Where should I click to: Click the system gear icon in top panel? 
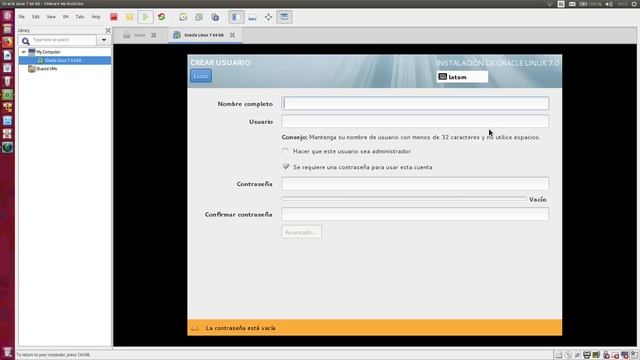(x=635, y=4)
